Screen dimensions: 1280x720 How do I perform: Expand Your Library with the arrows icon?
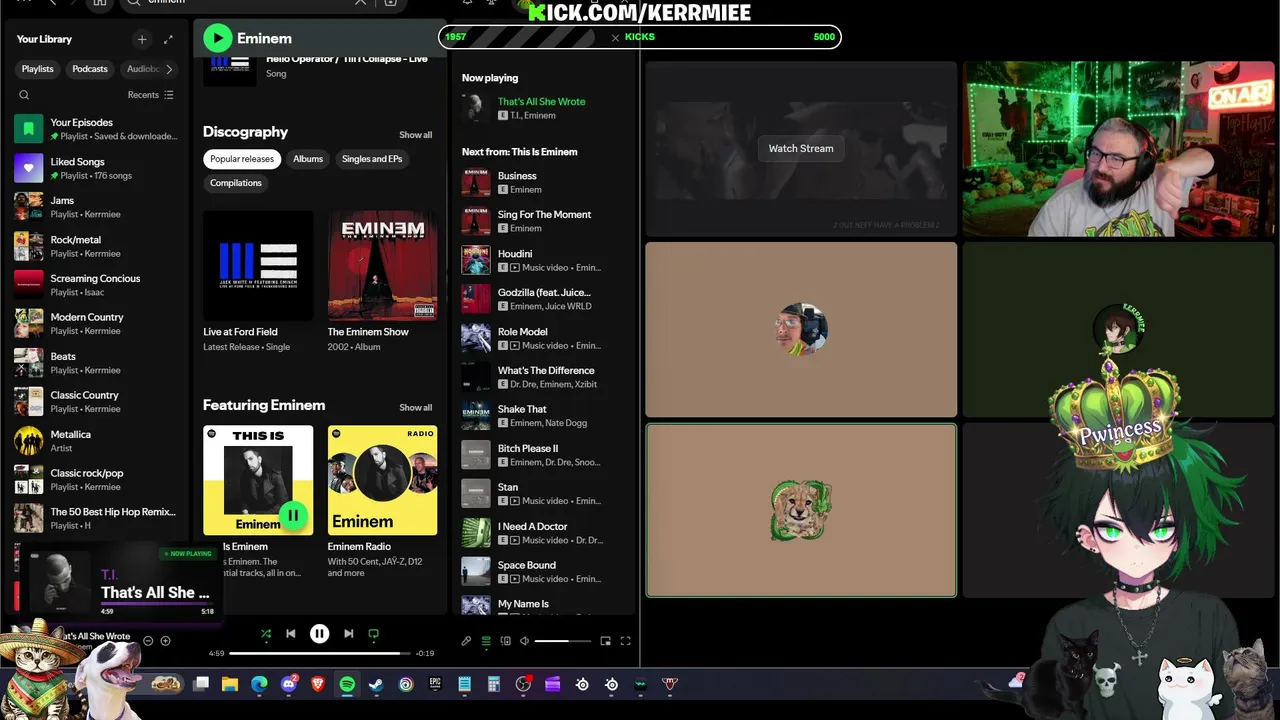click(168, 39)
